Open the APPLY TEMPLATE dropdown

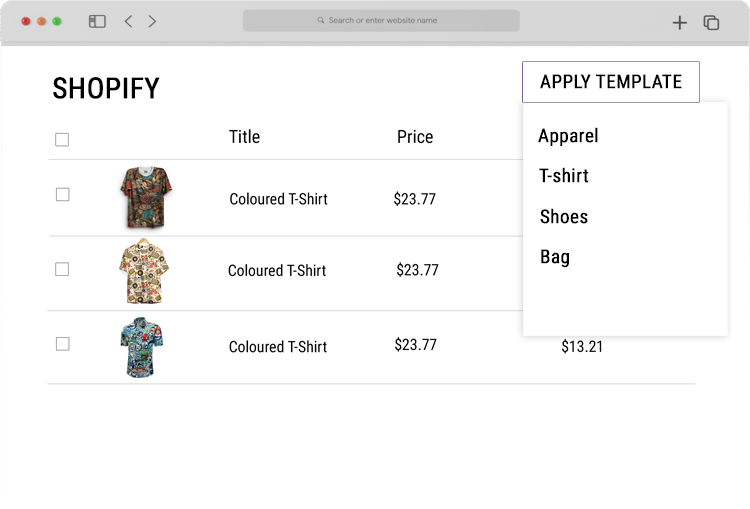(611, 82)
